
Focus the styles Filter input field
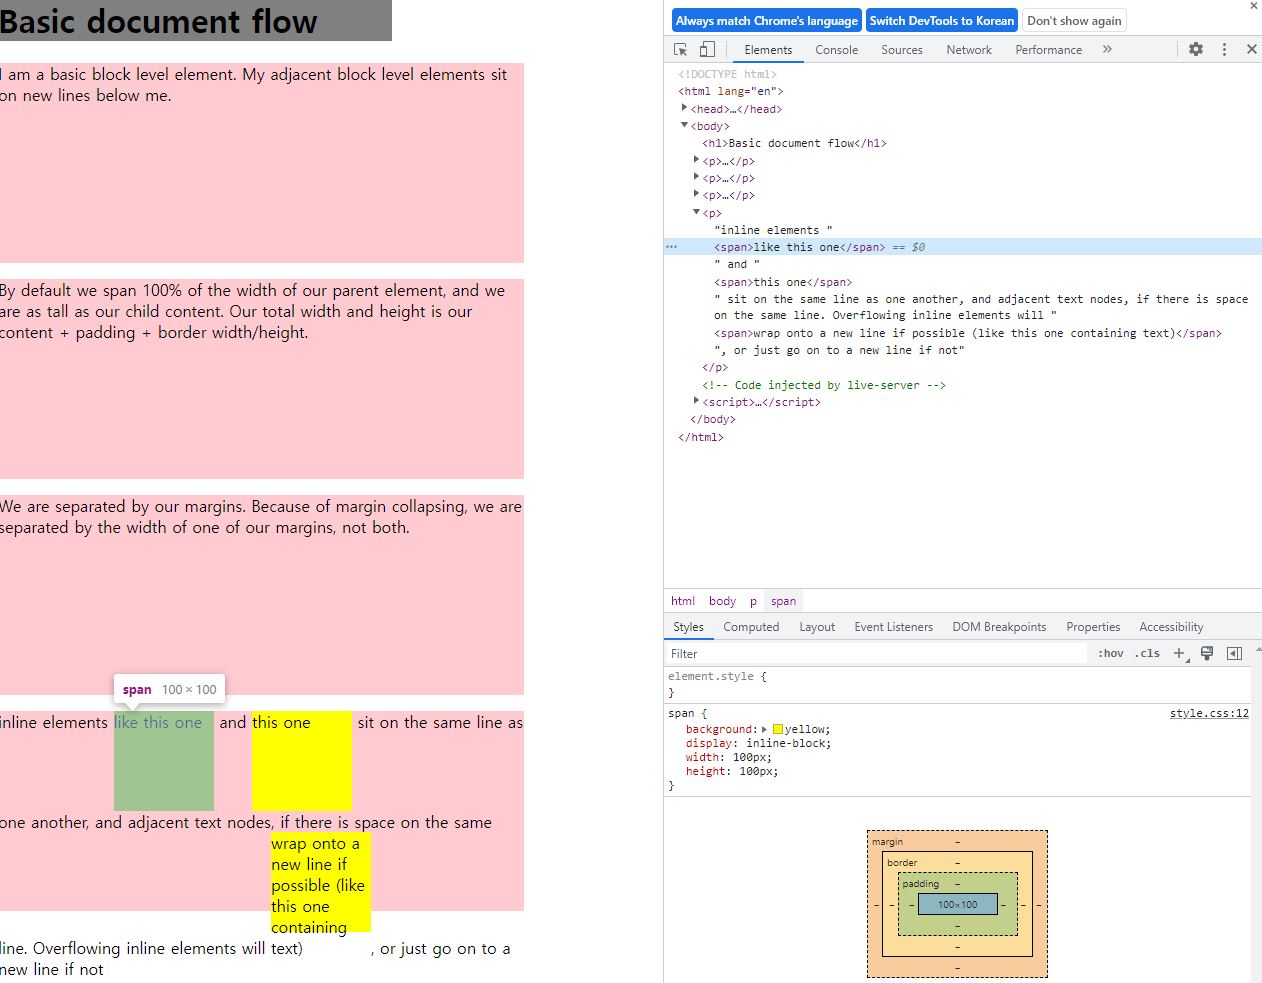coord(876,653)
